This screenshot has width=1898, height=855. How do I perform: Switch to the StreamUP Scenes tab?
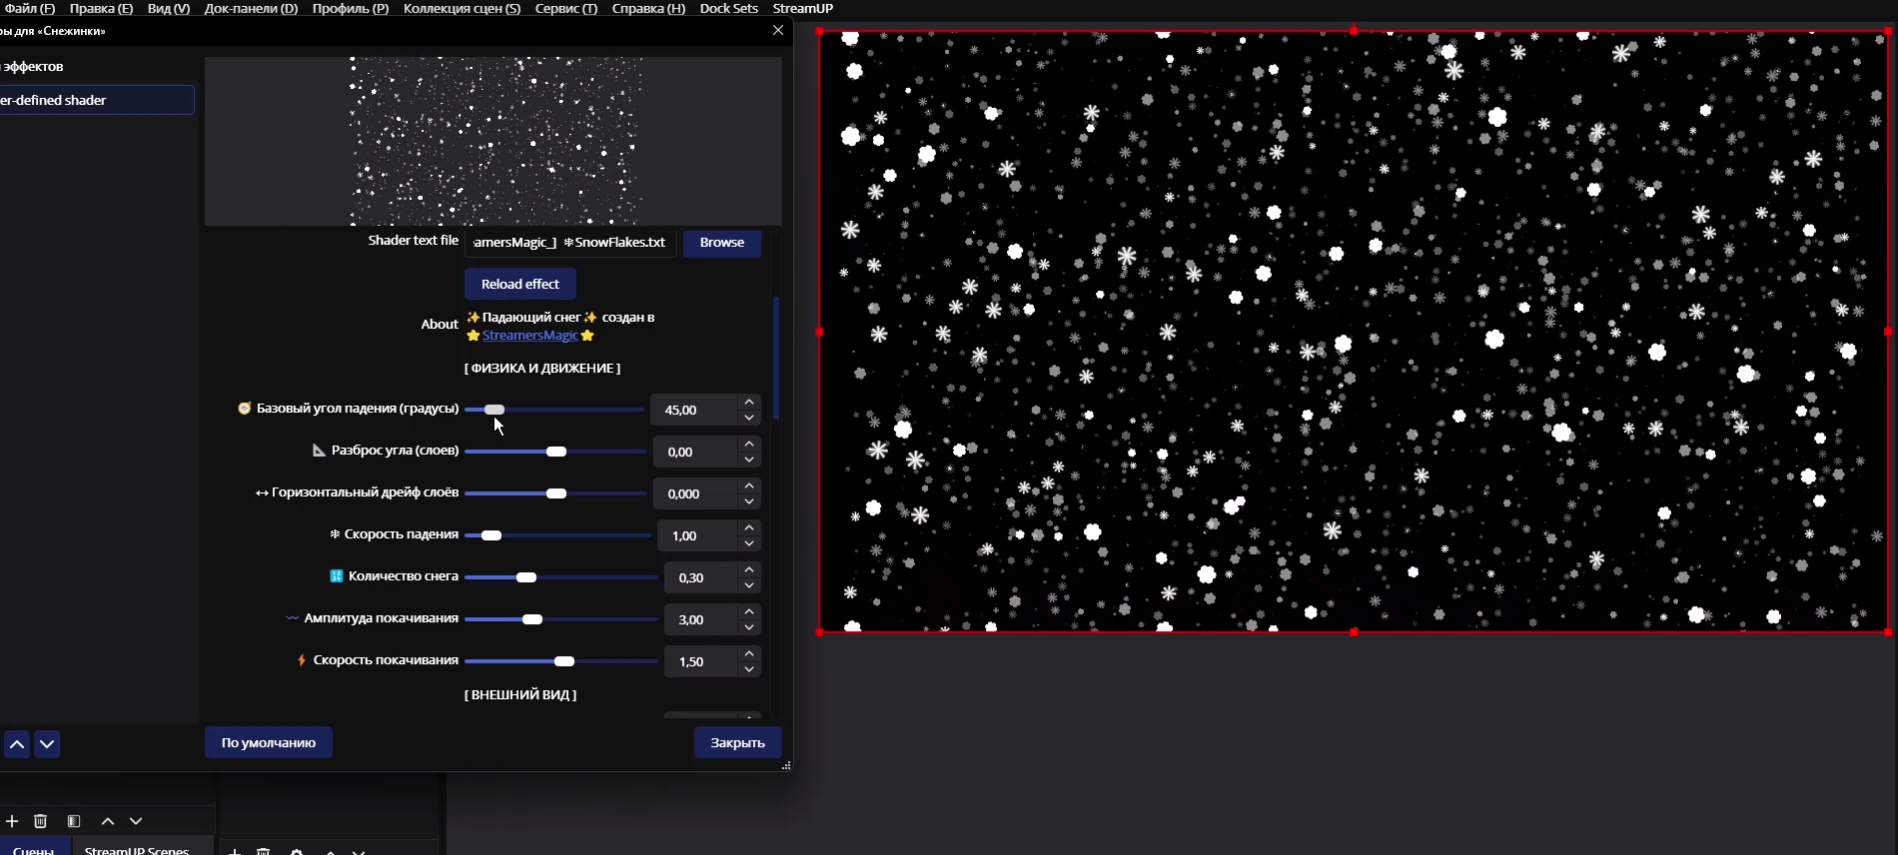(x=137, y=849)
